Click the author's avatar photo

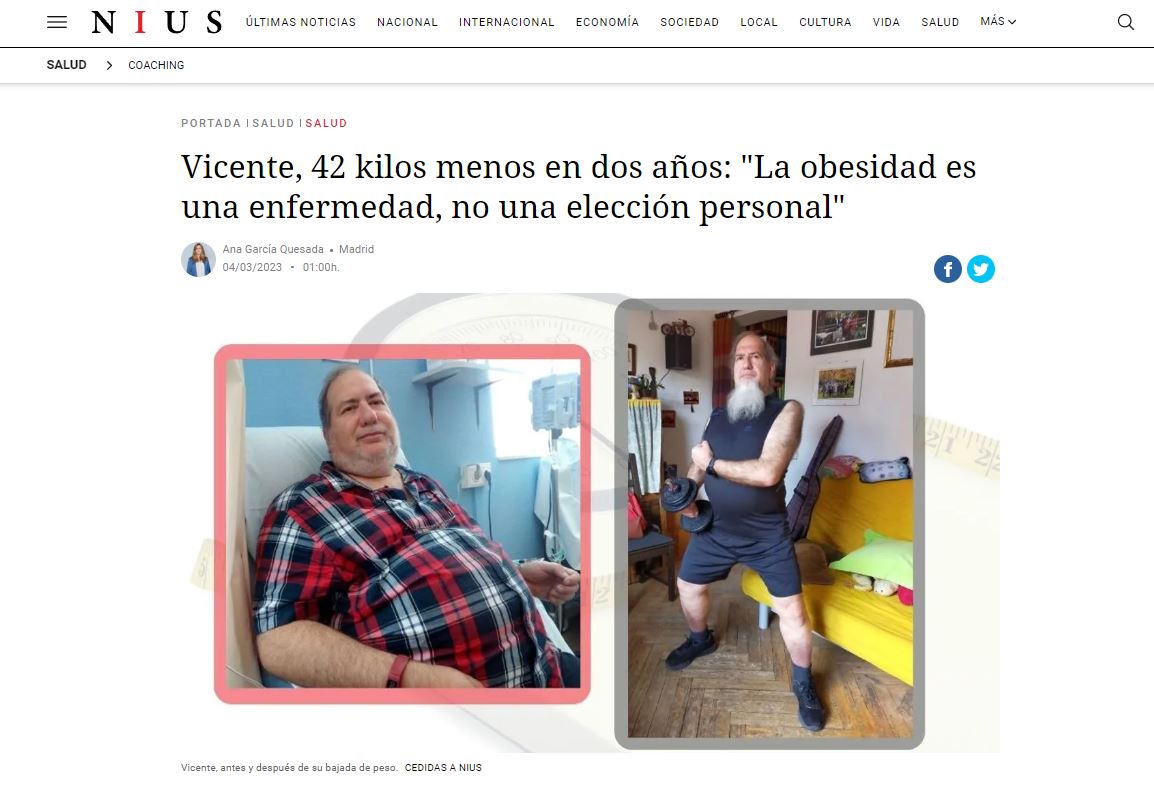point(199,259)
